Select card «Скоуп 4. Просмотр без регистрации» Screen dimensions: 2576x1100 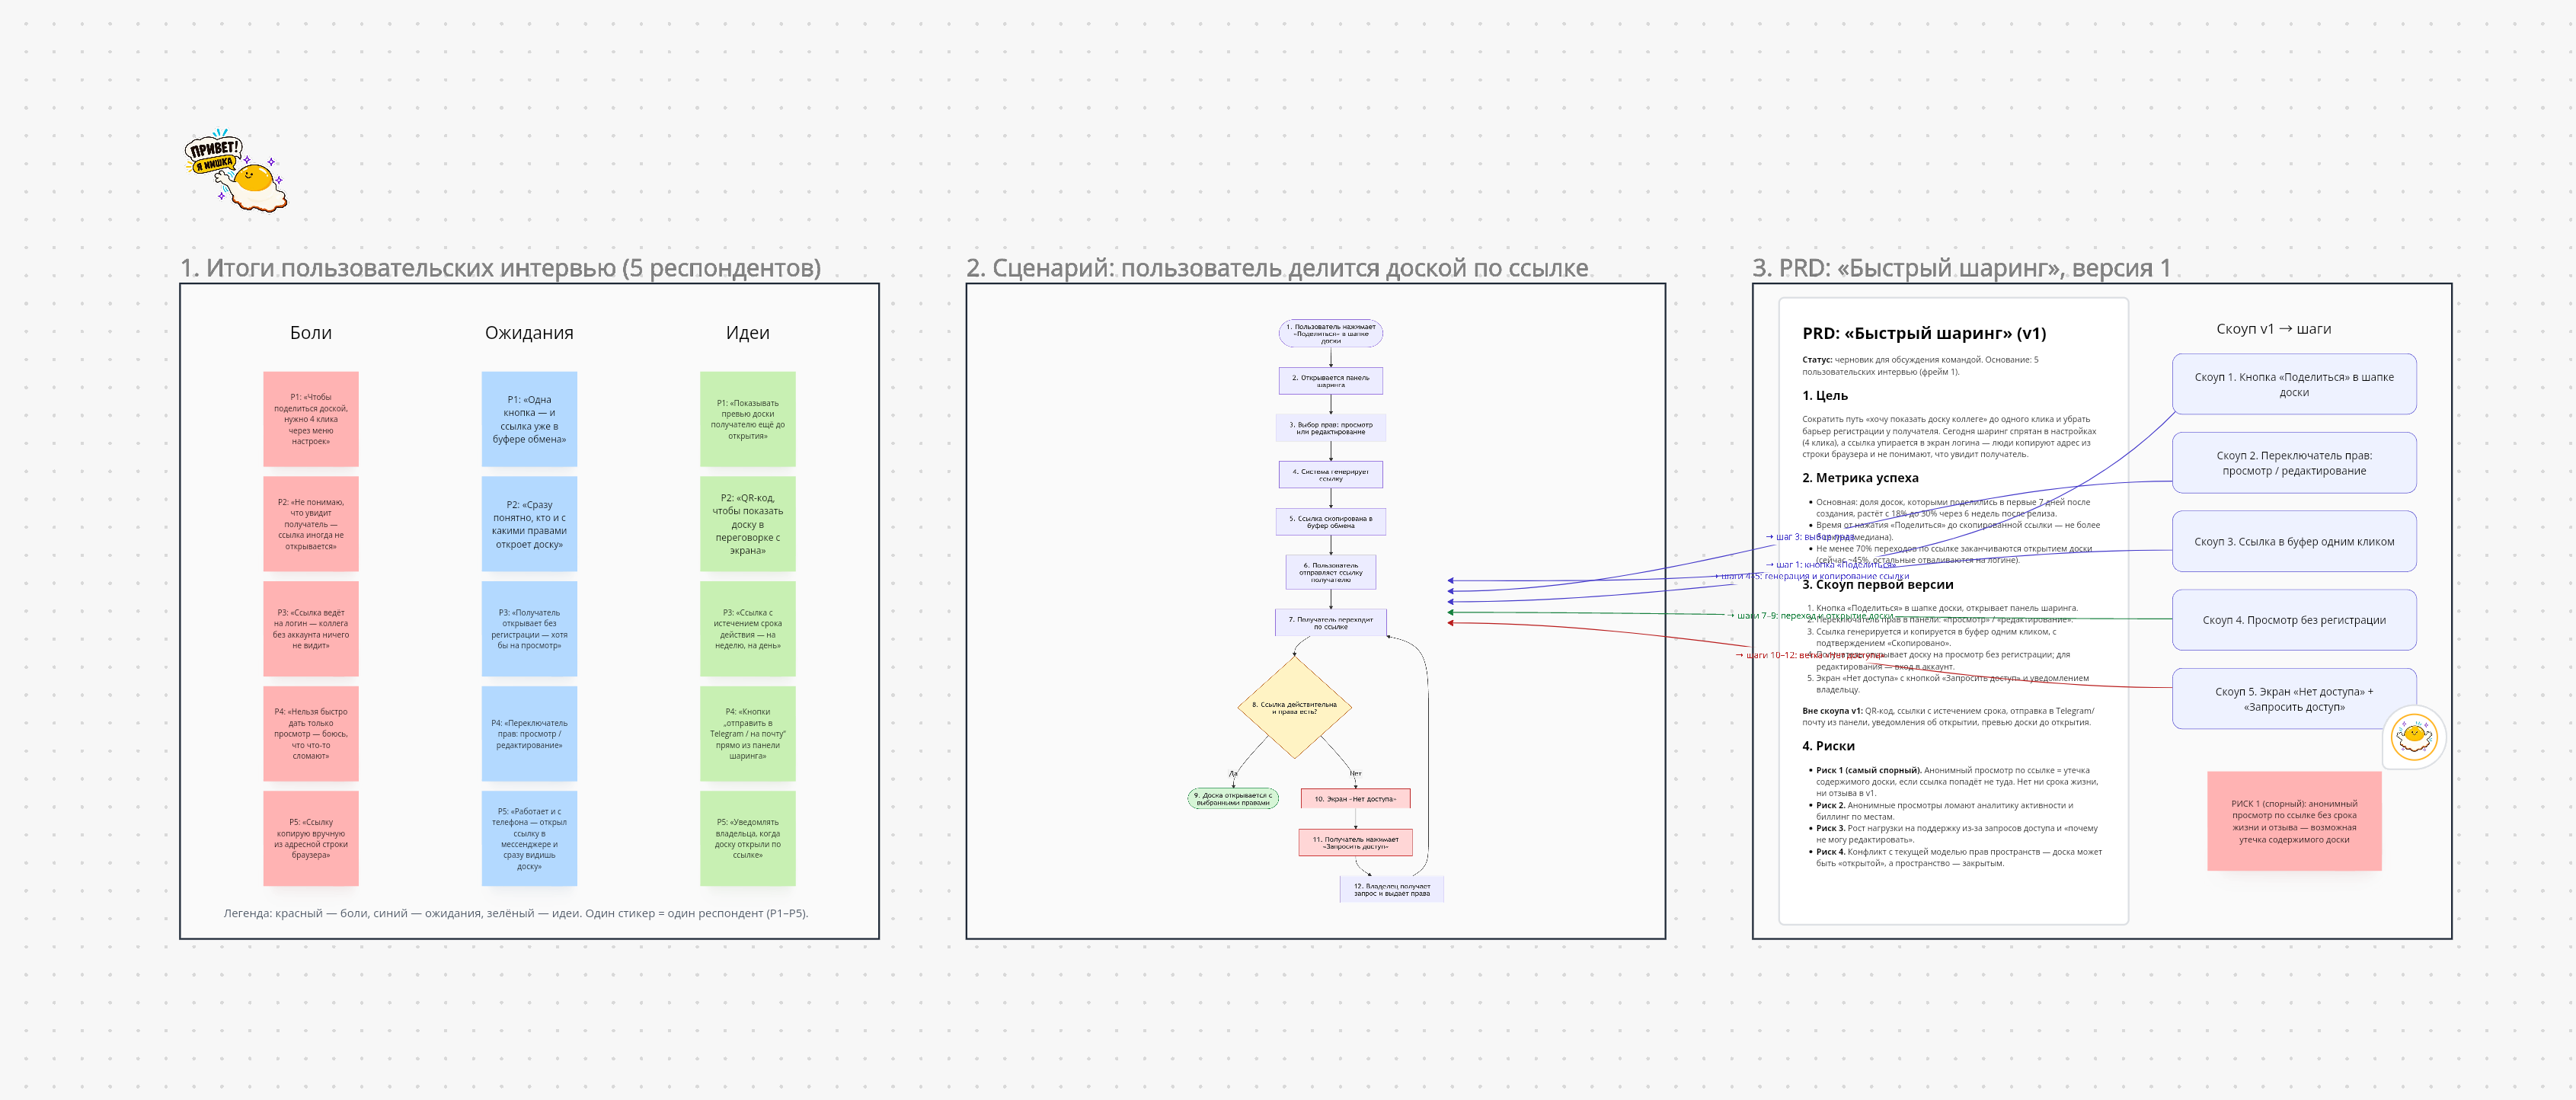tap(2294, 620)
